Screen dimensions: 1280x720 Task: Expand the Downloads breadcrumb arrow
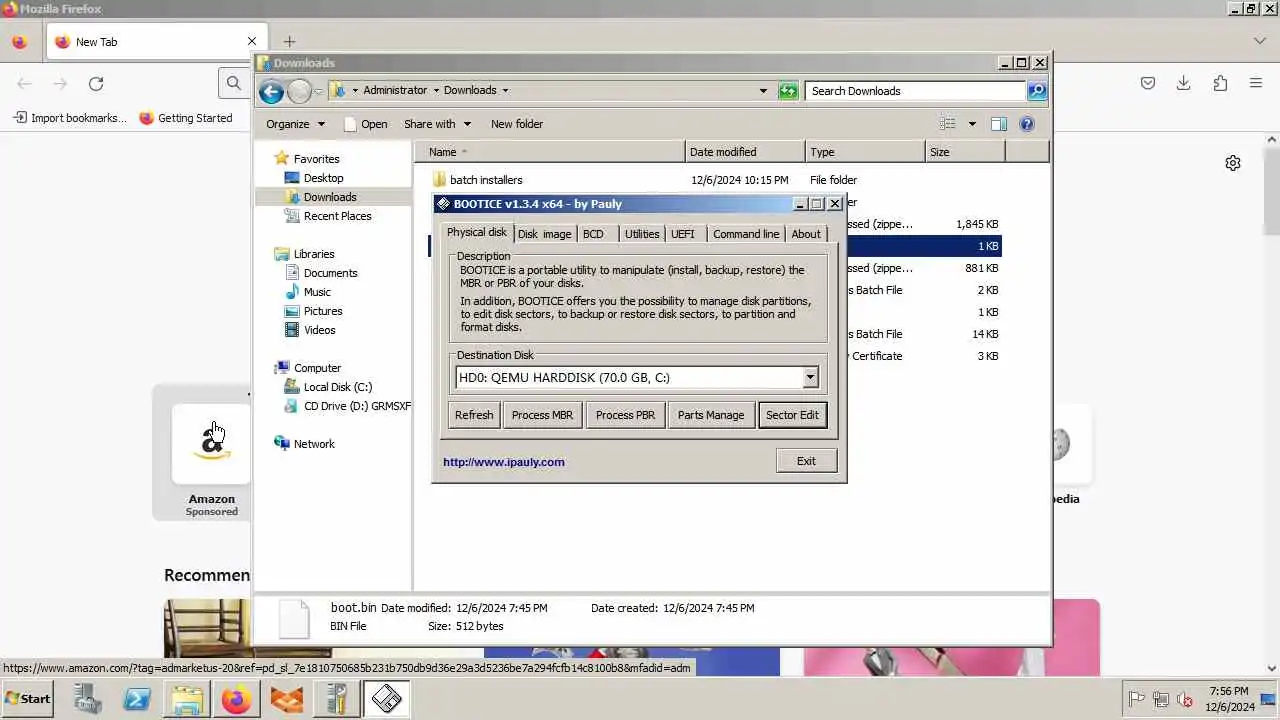(x=505, y=91)
